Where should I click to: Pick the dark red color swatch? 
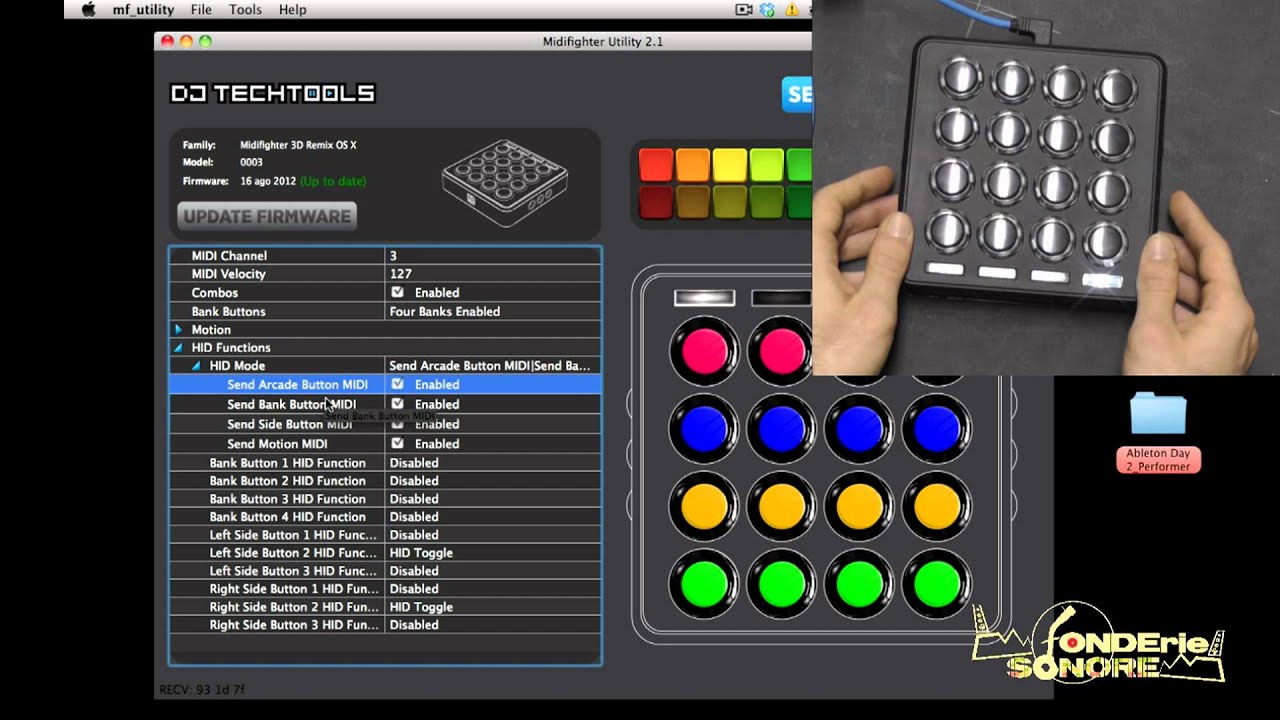click(656, 202)
